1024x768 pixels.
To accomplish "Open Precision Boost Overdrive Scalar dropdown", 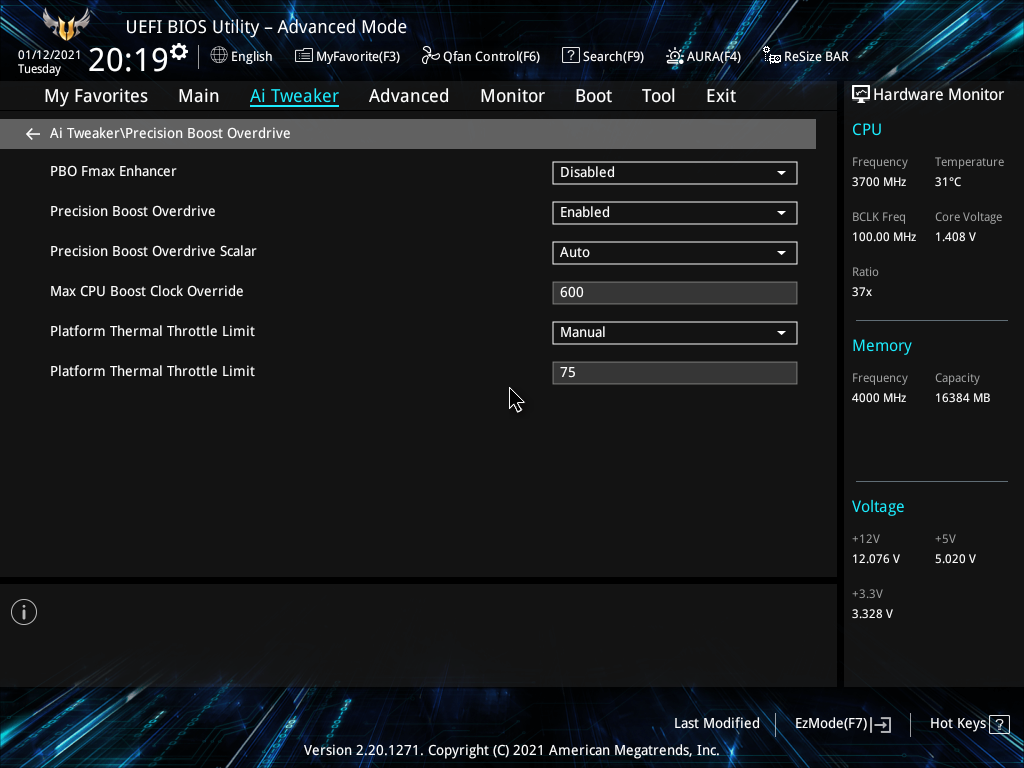I will (x=675, y=253).
